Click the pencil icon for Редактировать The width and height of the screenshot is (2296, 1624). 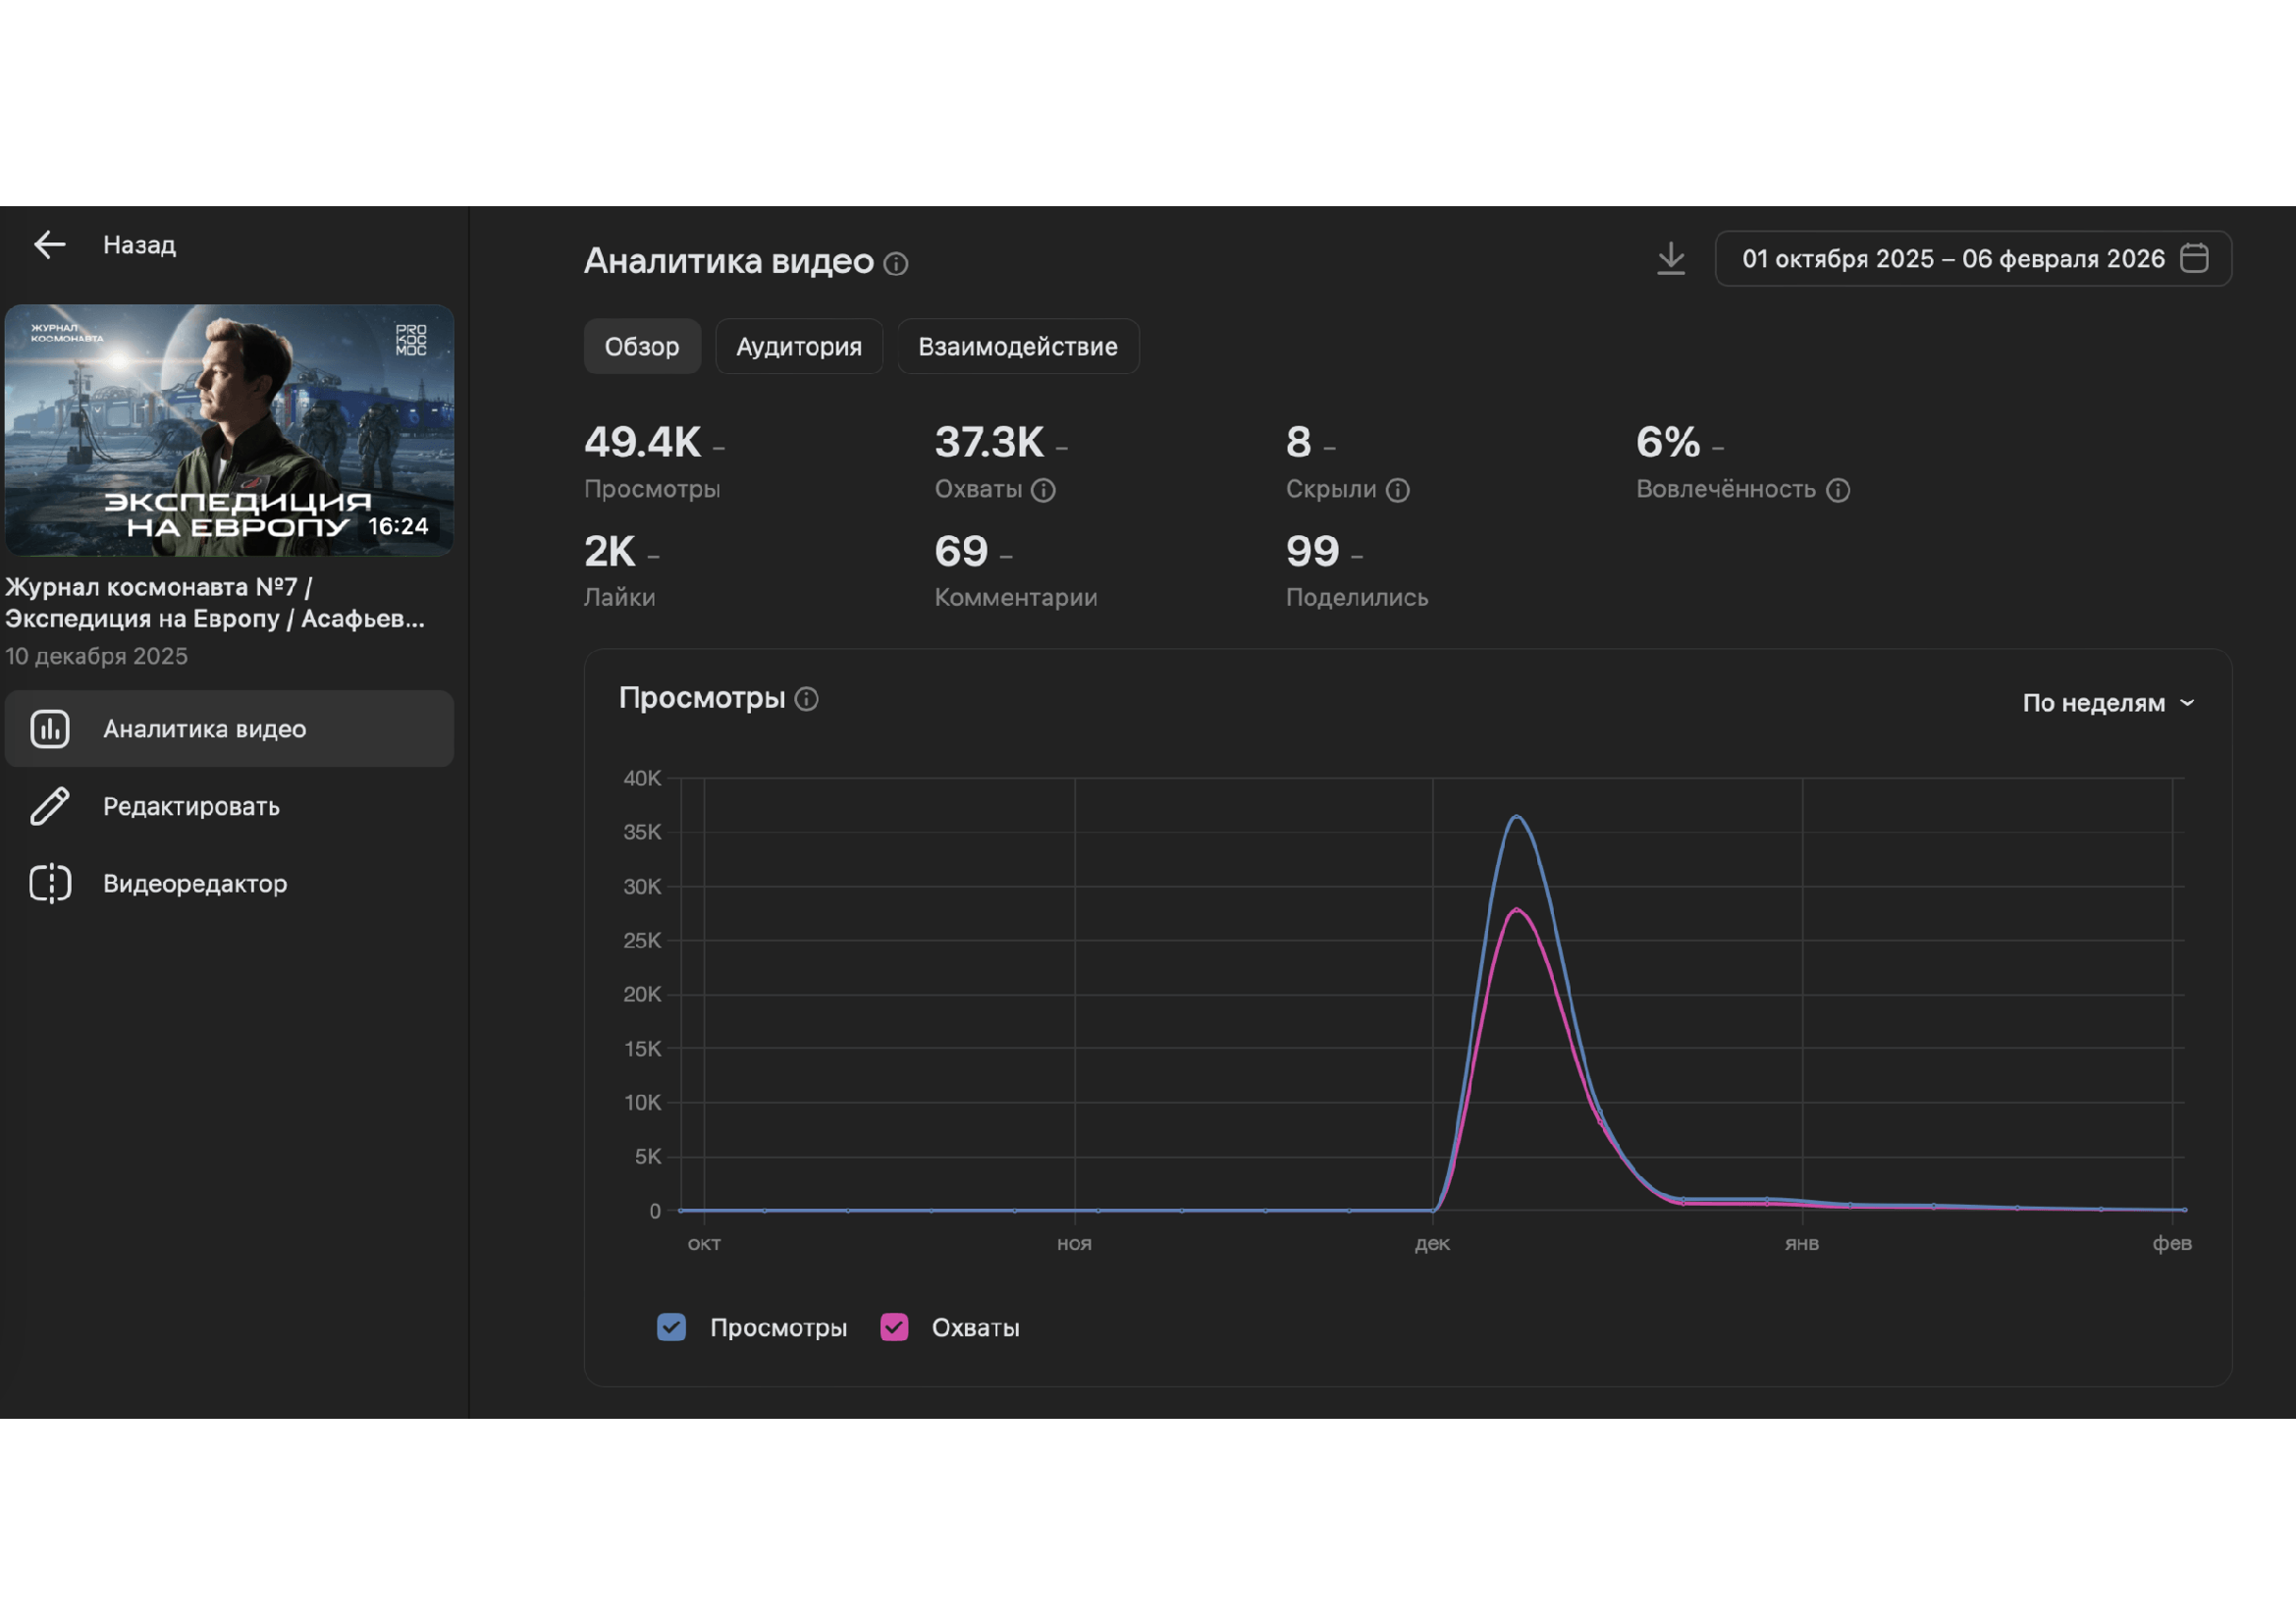tap(50, 806)
